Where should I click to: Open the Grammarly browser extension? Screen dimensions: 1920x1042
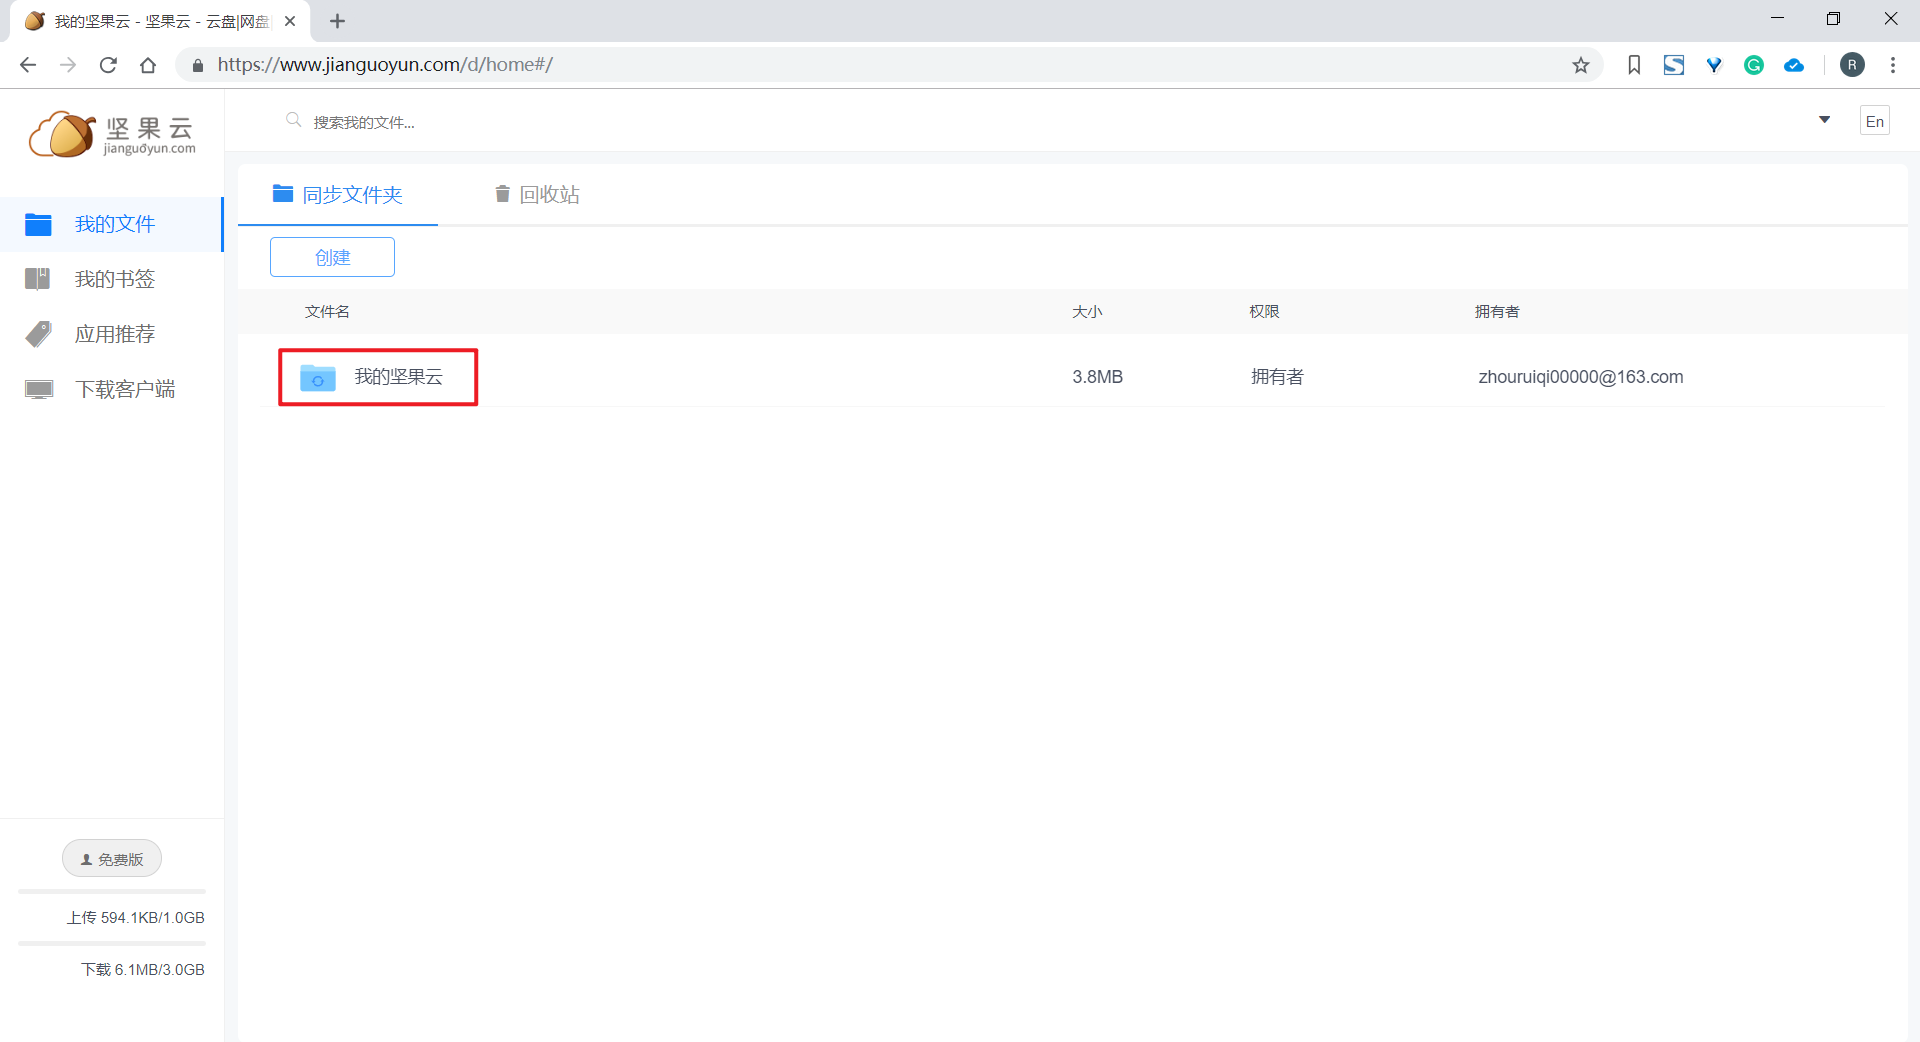point(1754,64)
